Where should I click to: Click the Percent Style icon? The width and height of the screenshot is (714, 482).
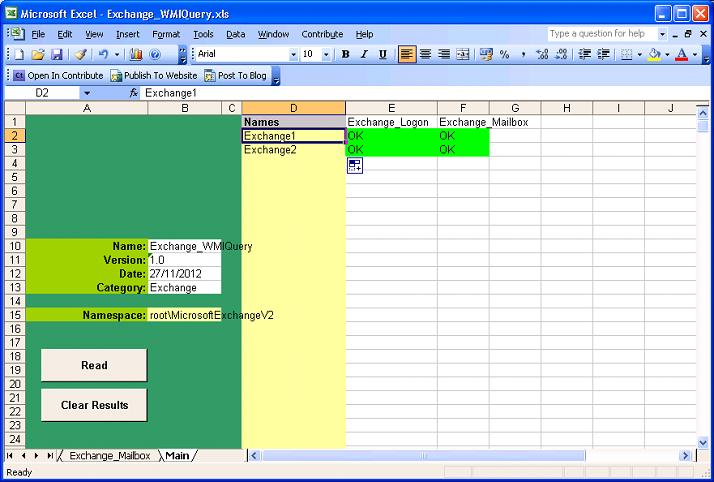[504, 54]
